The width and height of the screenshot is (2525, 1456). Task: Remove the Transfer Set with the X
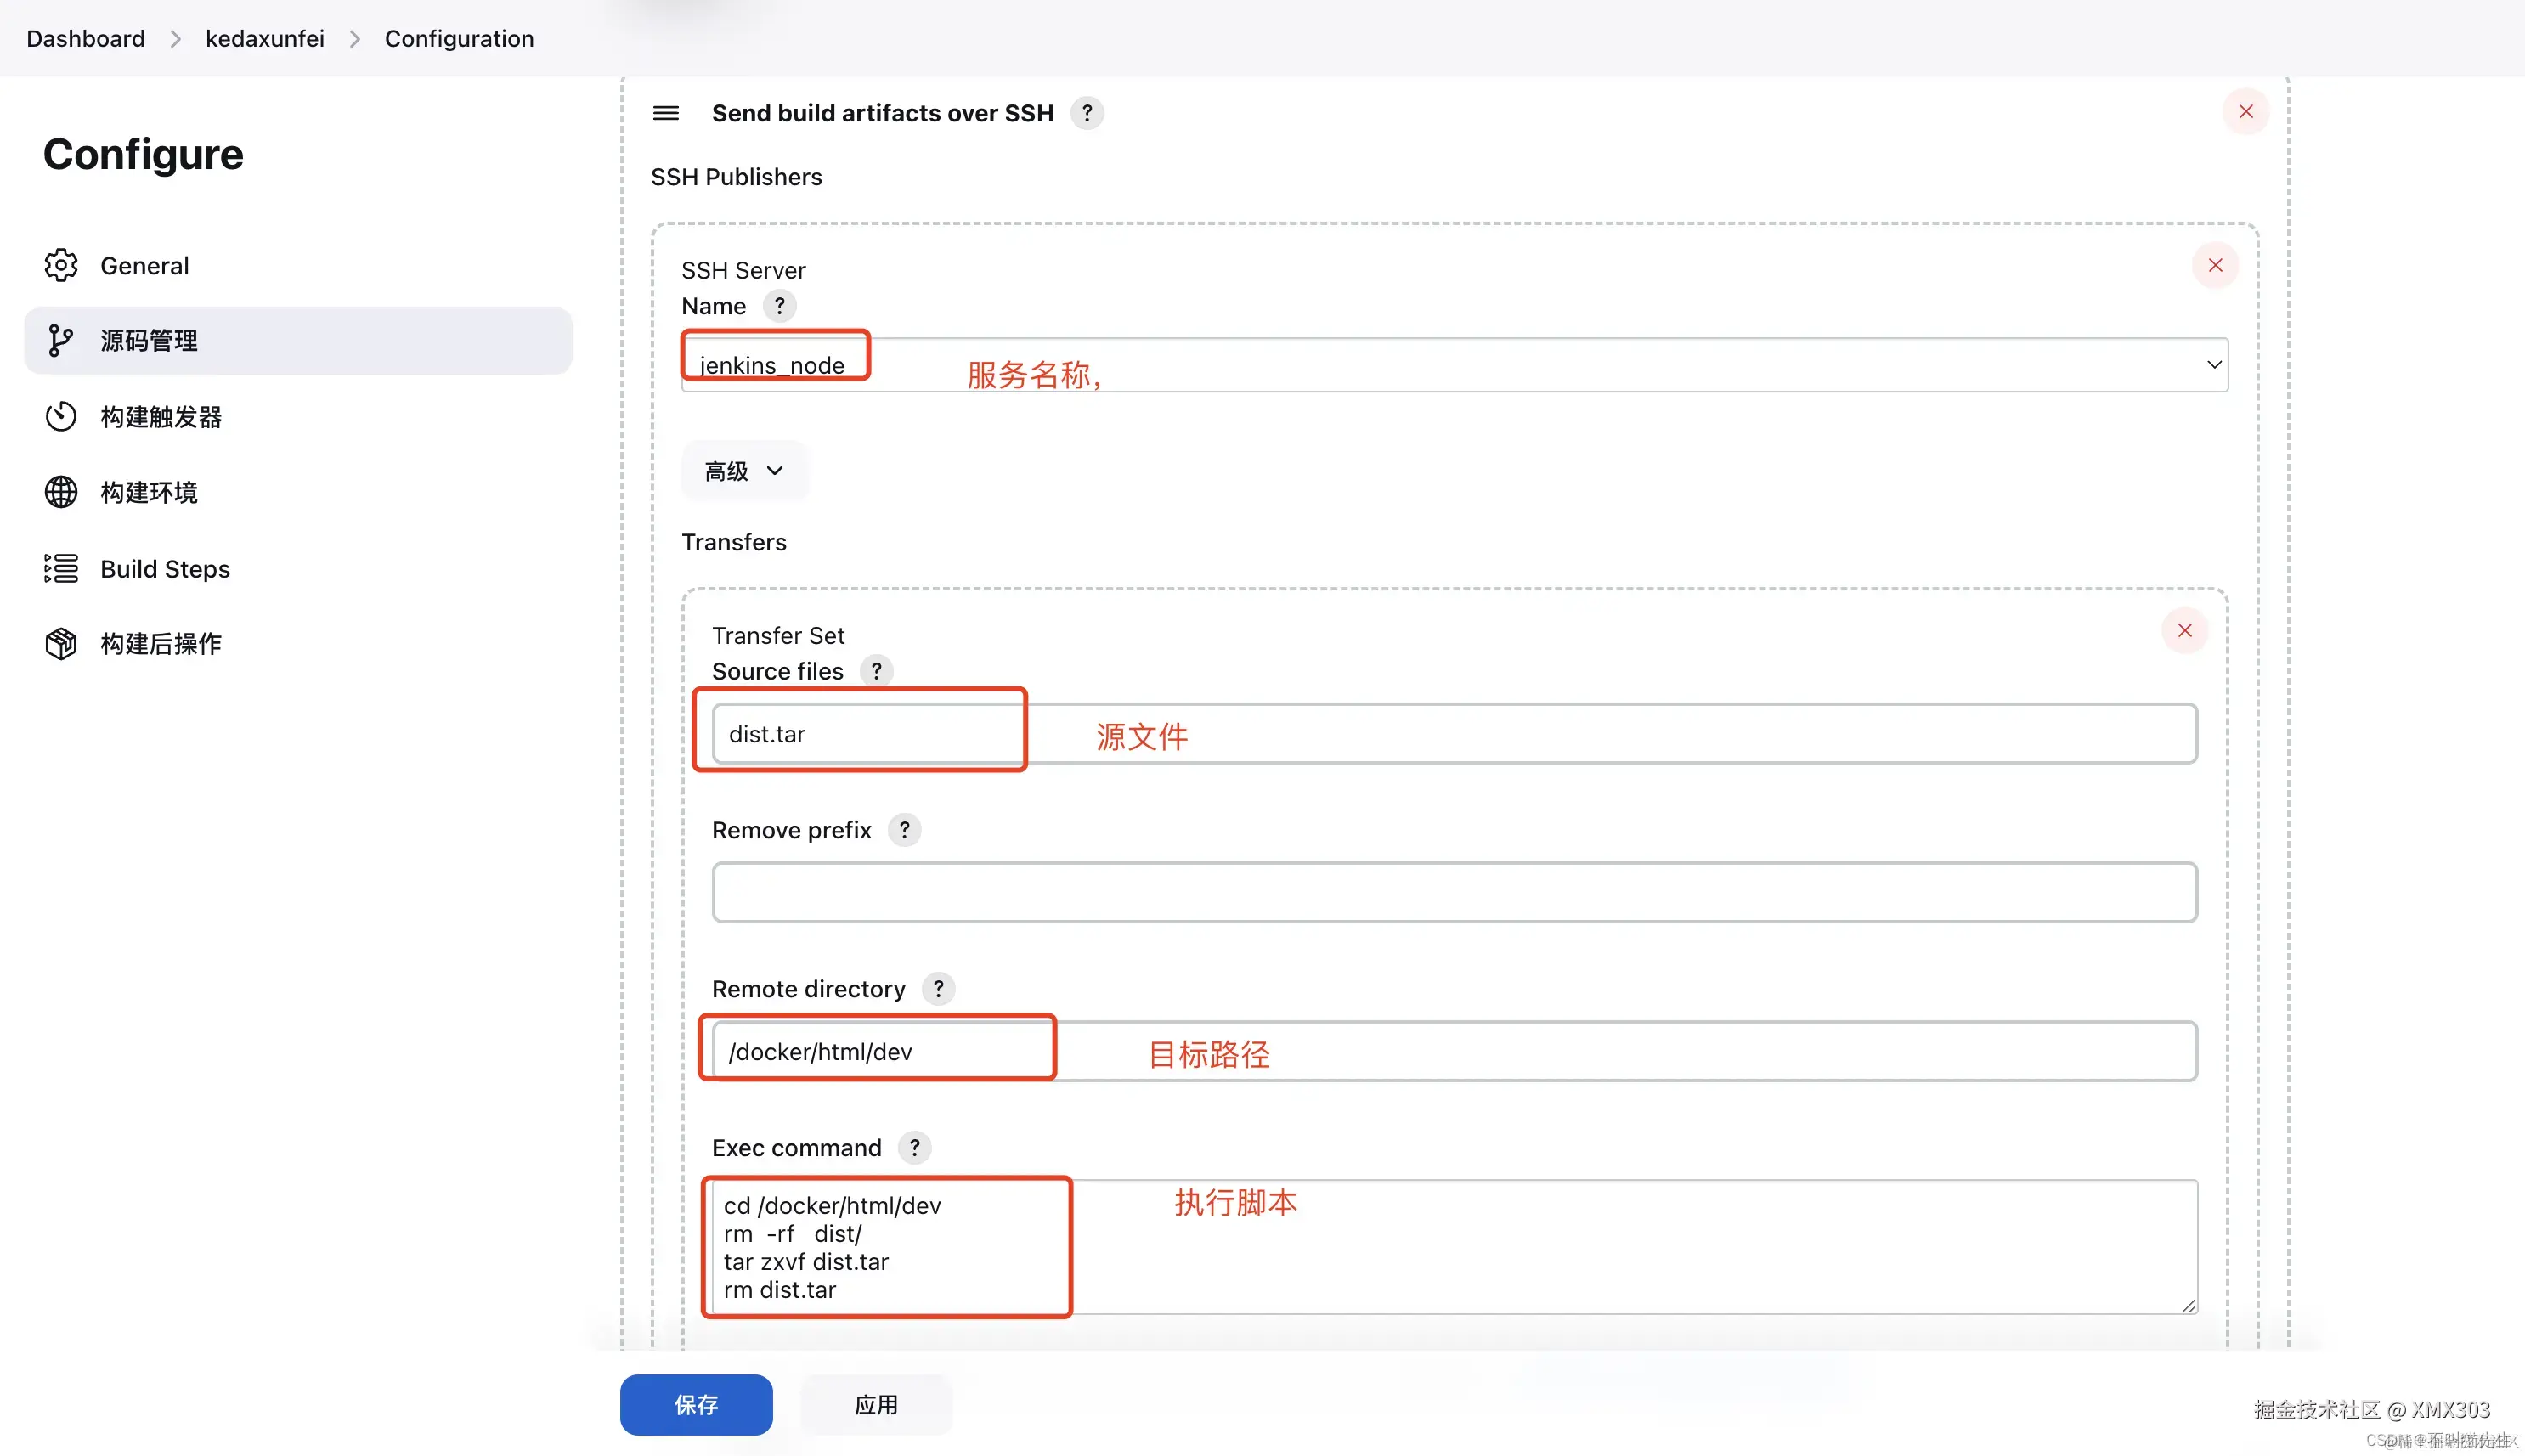tap(2184, 630)
